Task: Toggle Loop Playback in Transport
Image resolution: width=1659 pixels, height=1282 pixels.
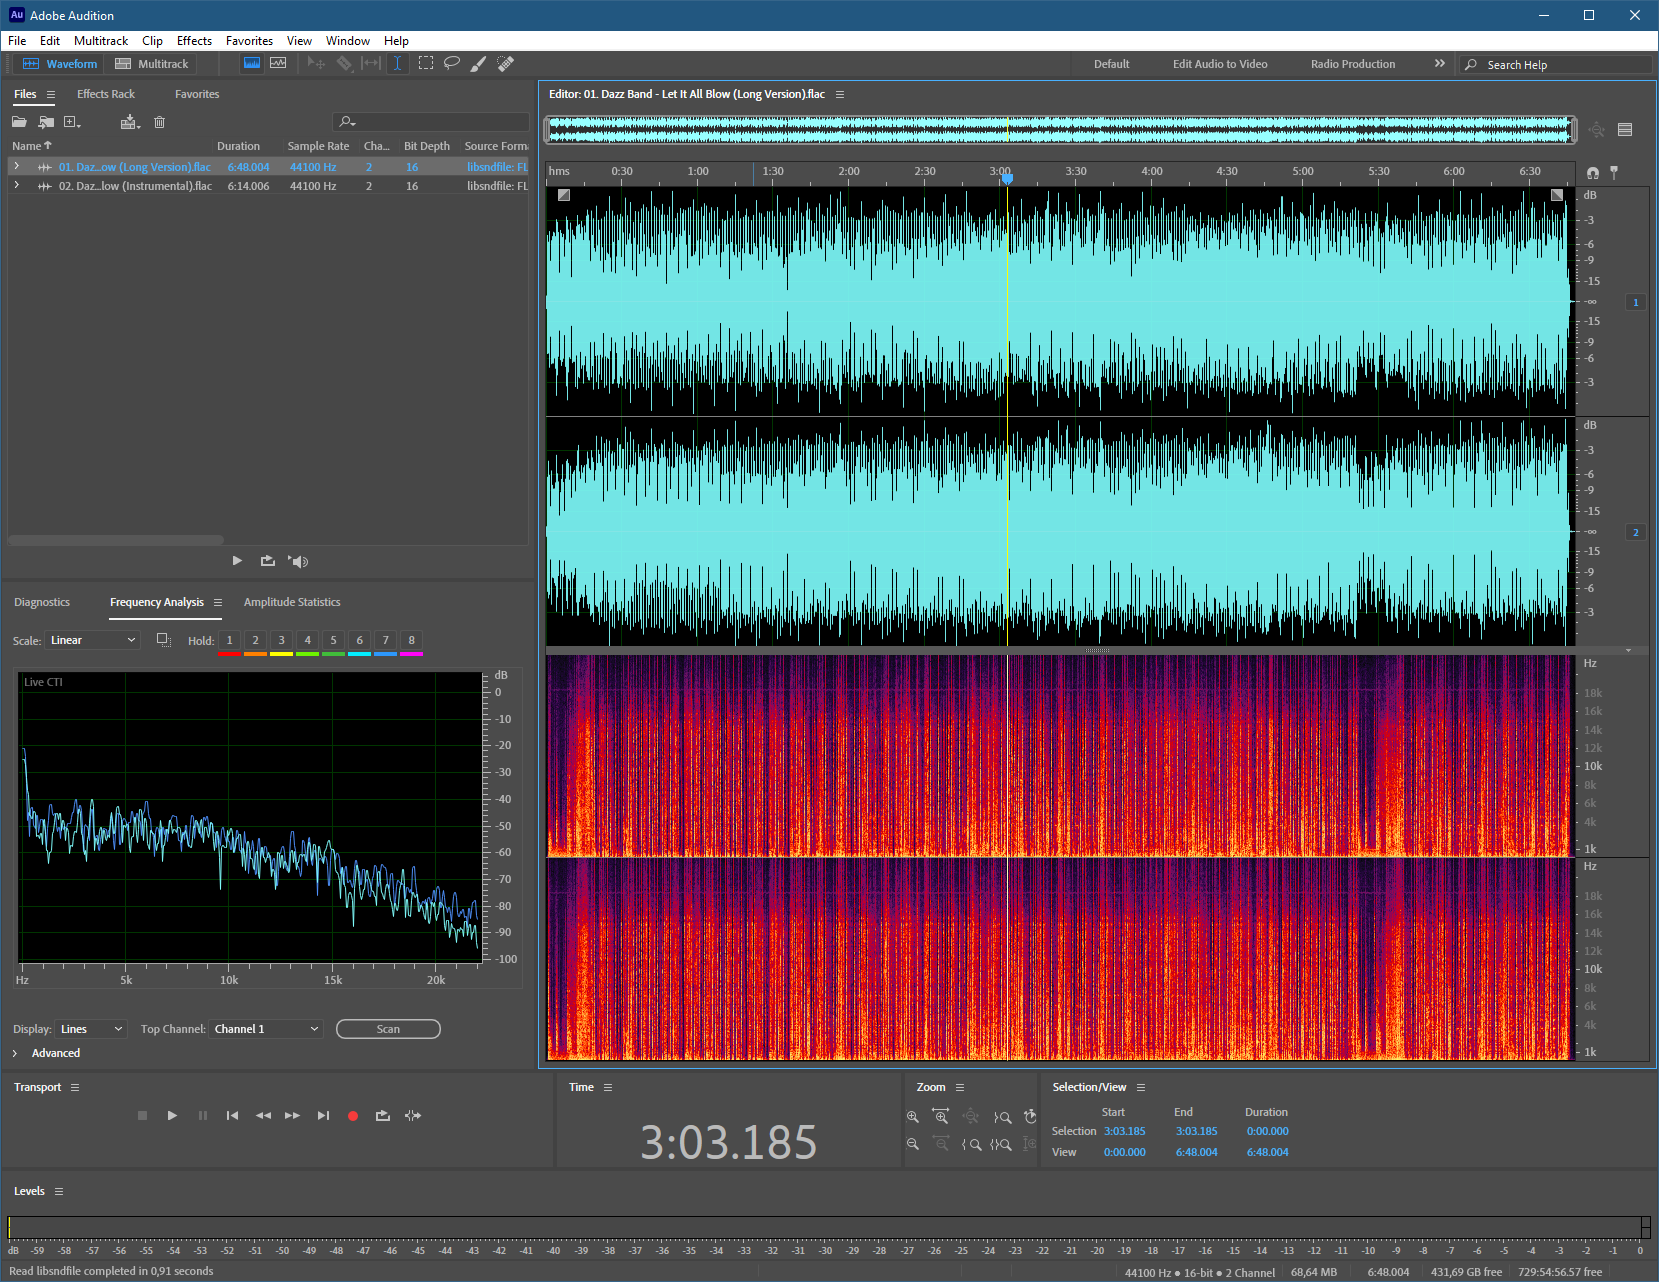Action: 383,1115
